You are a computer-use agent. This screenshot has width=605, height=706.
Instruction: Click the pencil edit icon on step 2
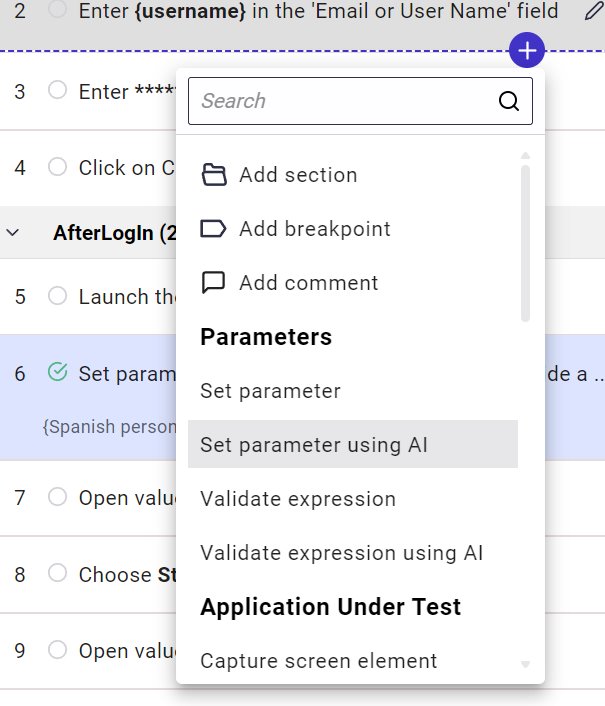(594, 10)
